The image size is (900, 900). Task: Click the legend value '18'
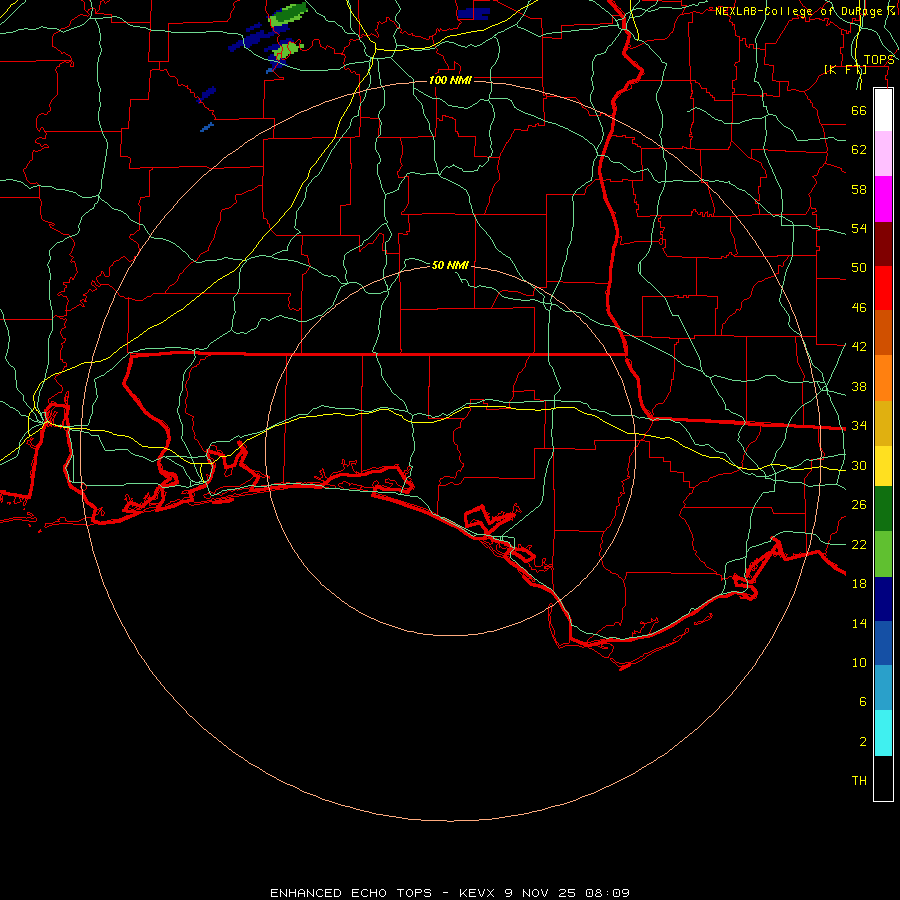[x=859, y=583]
